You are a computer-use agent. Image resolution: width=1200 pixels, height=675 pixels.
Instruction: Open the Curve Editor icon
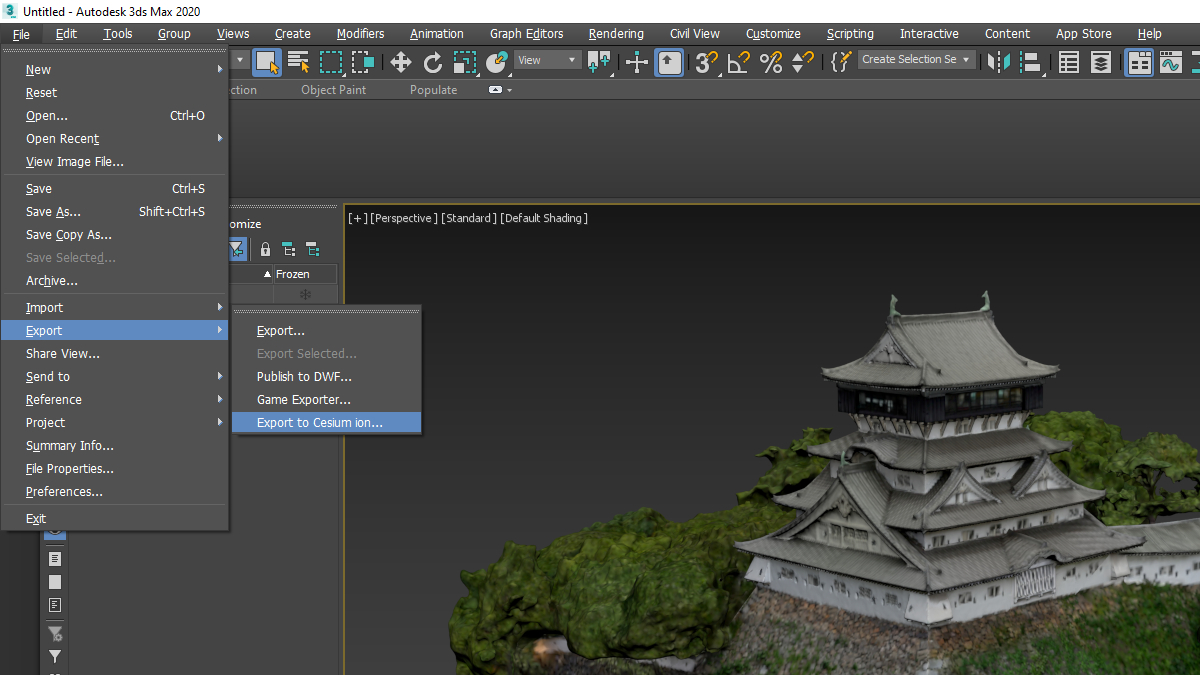1170,63
